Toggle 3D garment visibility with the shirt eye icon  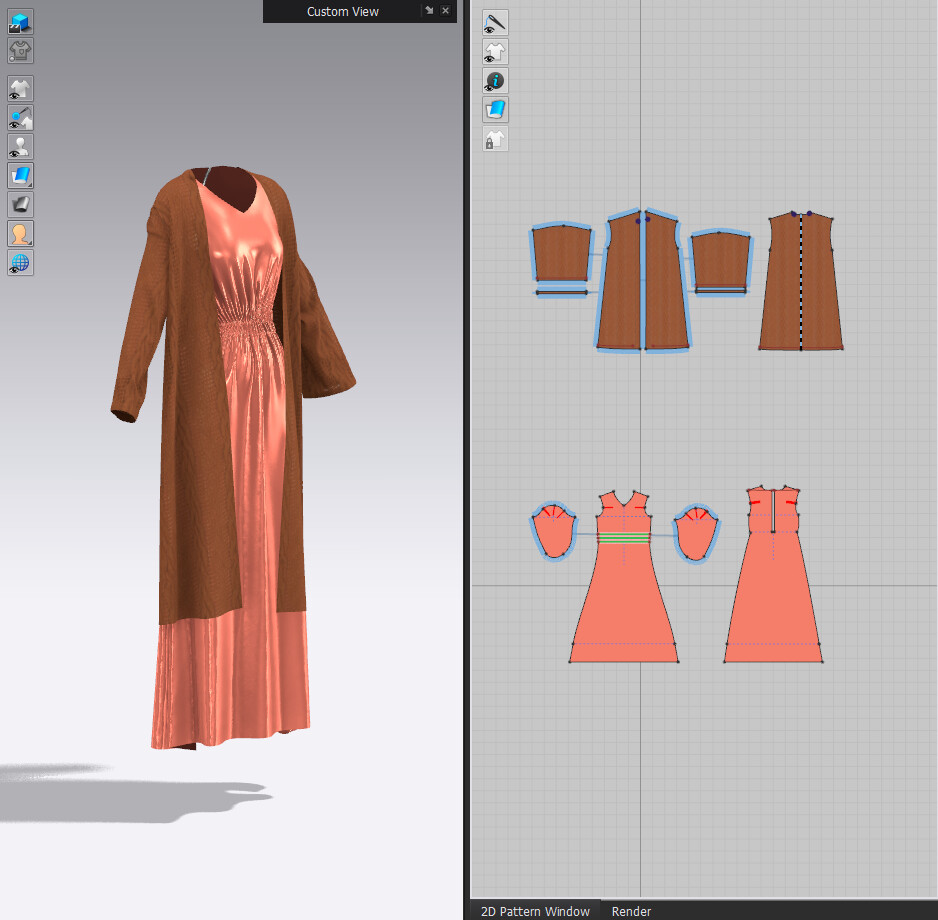point(20,89)
